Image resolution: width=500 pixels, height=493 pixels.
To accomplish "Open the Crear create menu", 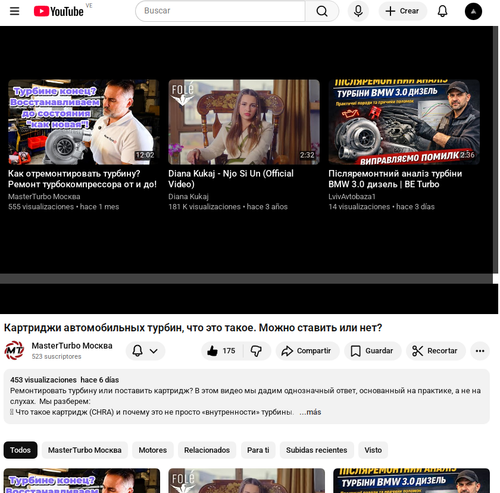I will 402,11.
